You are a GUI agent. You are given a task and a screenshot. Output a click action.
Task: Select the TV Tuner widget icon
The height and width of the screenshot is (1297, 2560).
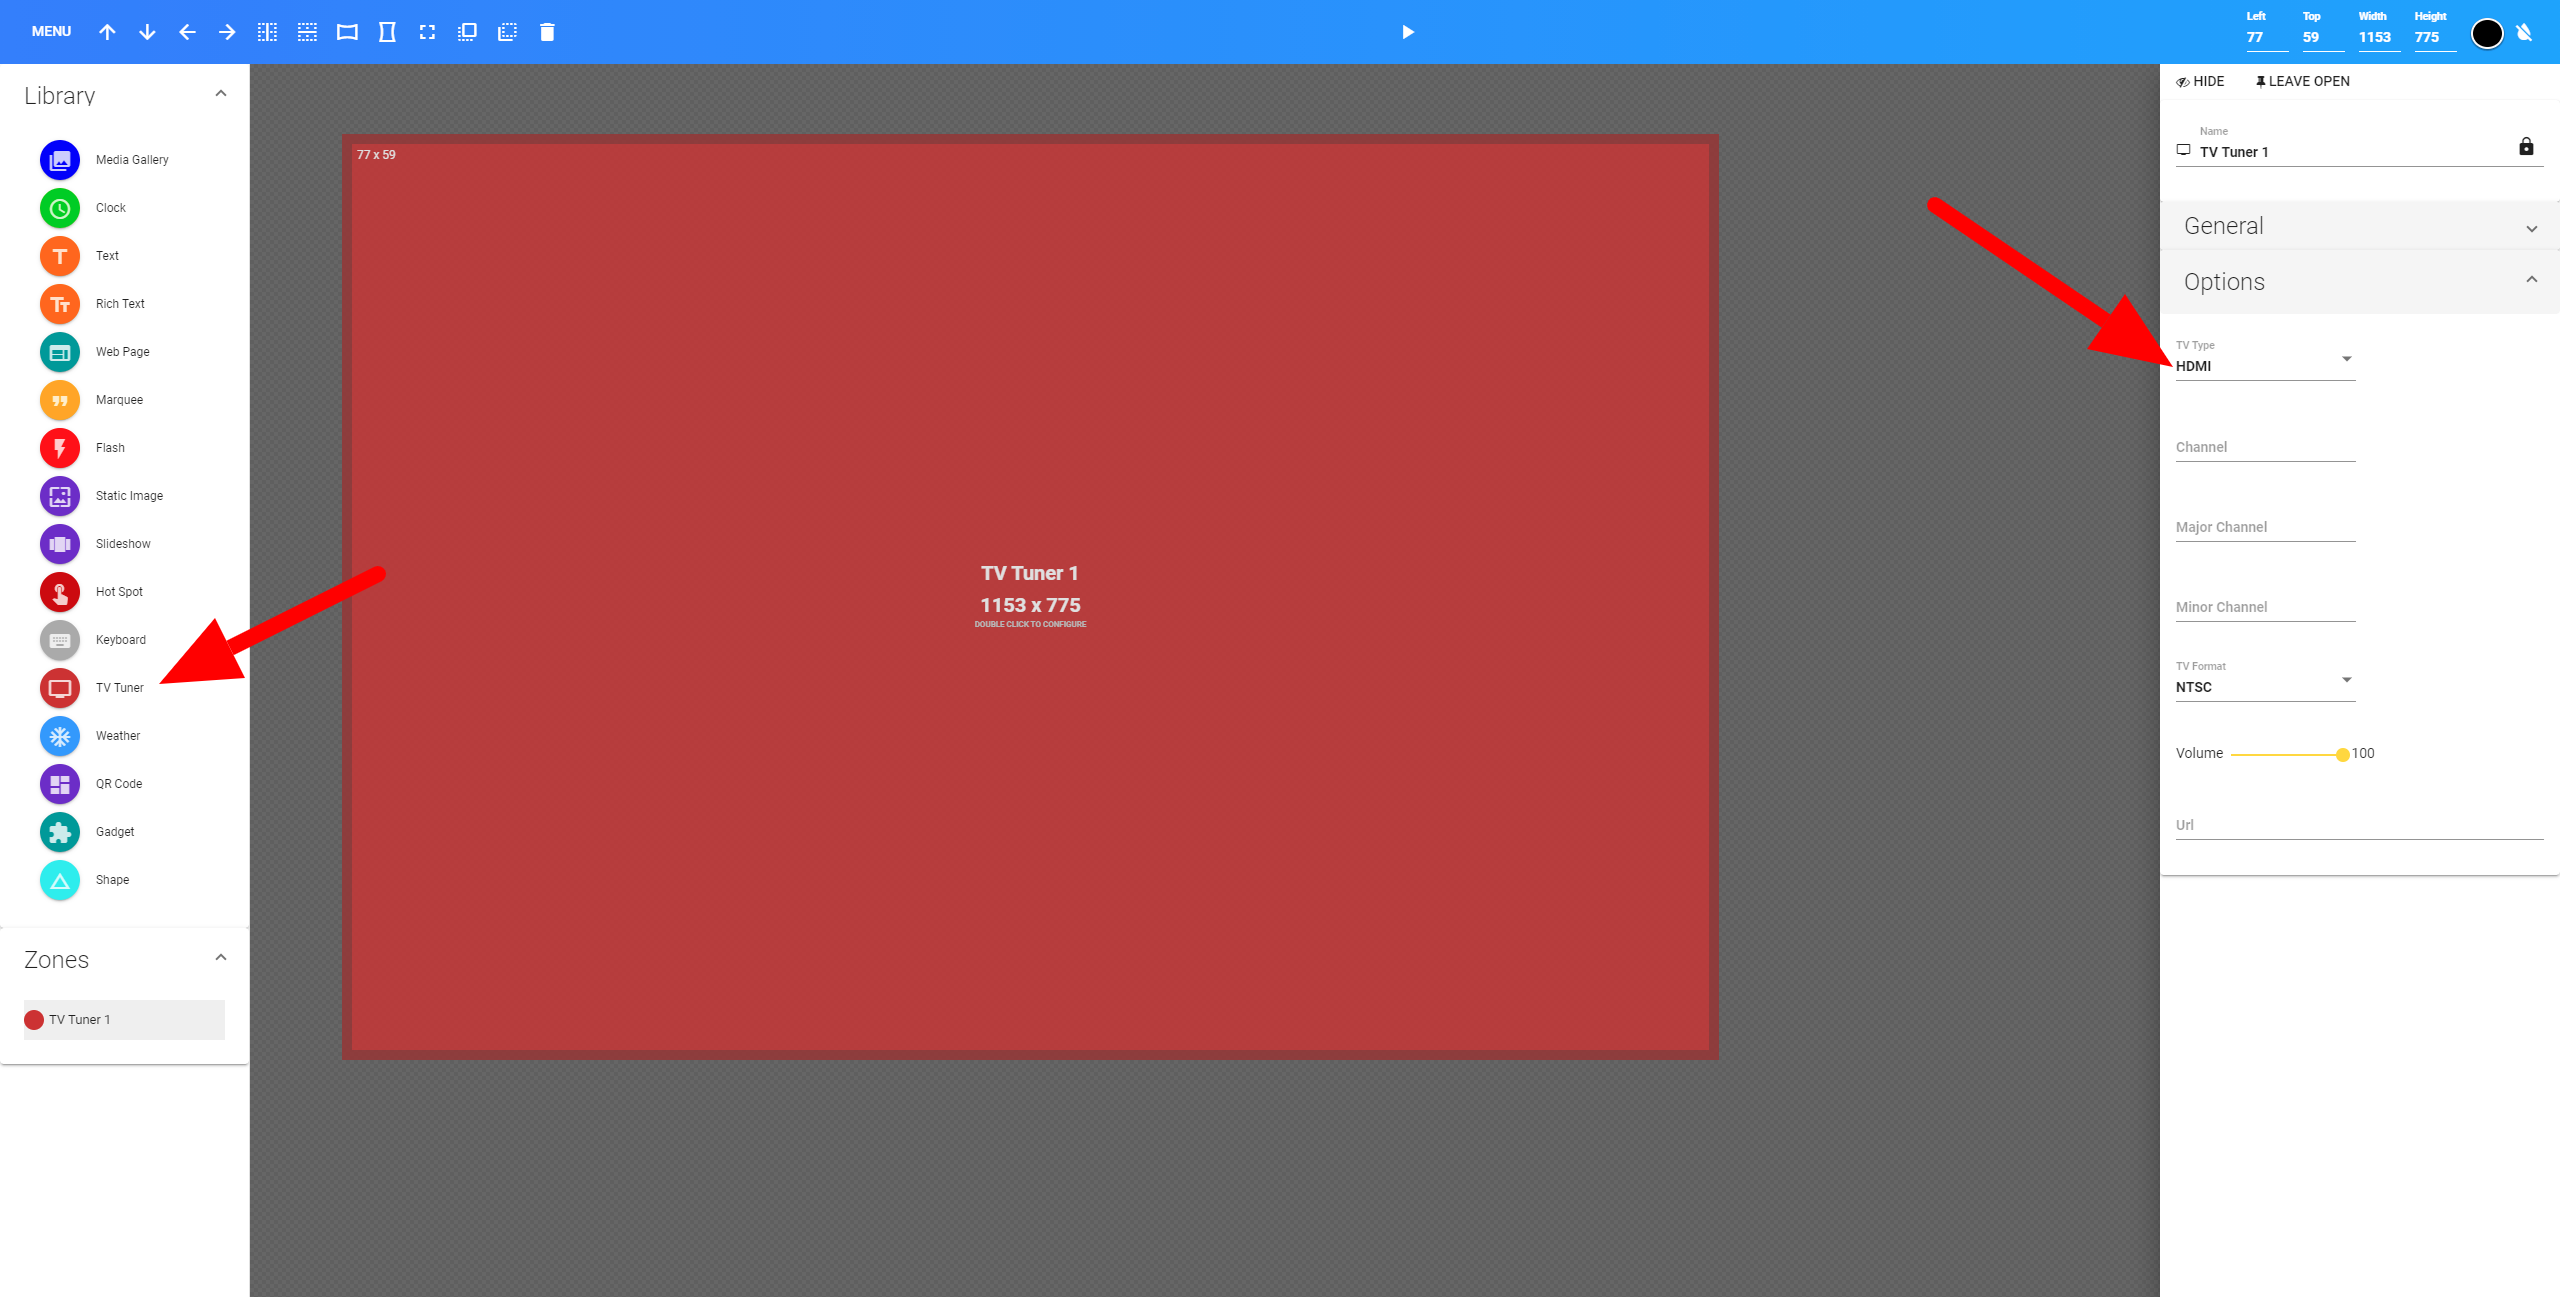coord(60,688)
